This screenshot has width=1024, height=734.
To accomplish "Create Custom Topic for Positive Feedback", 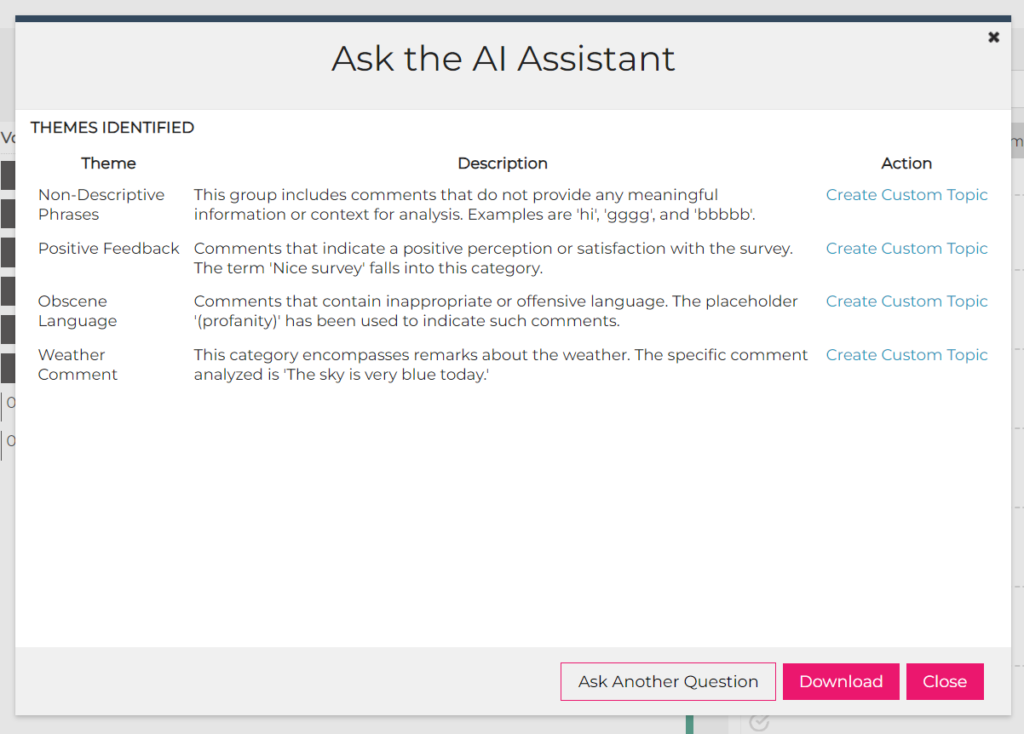I will pyautogui.click(x=906, y=248).
